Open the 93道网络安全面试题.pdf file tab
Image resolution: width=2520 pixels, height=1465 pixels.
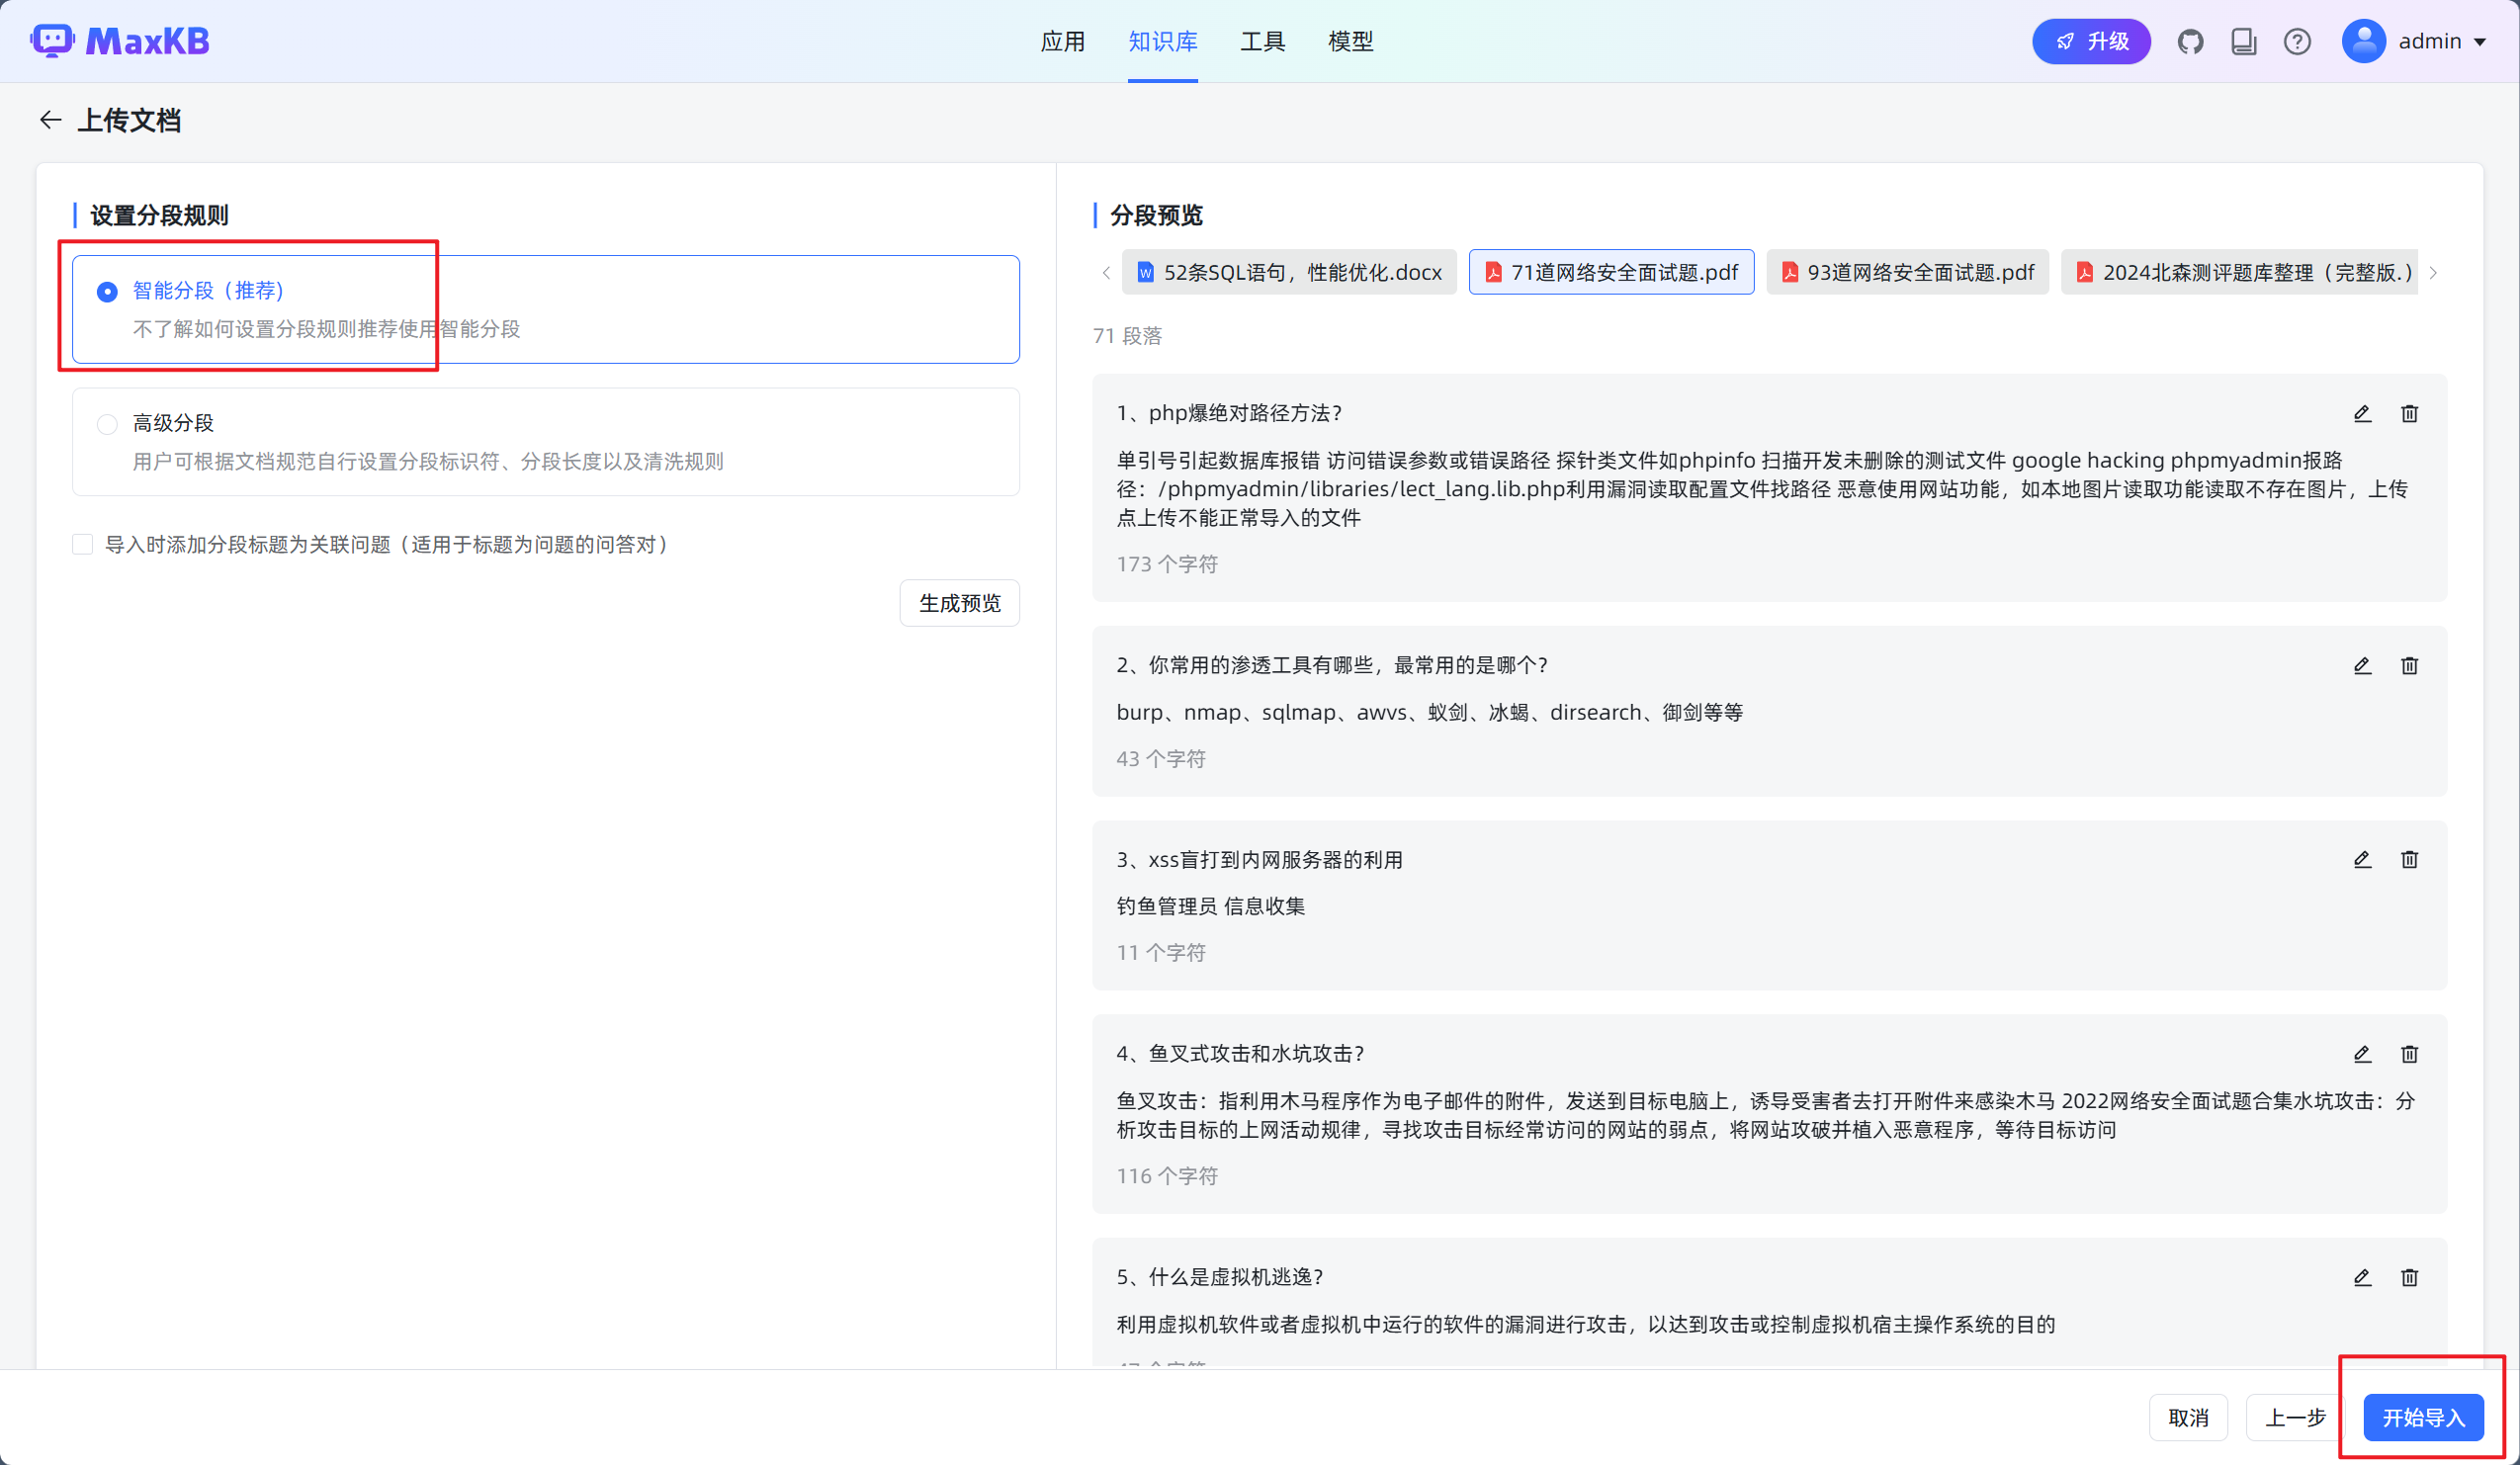click(x=1908, y=272)
